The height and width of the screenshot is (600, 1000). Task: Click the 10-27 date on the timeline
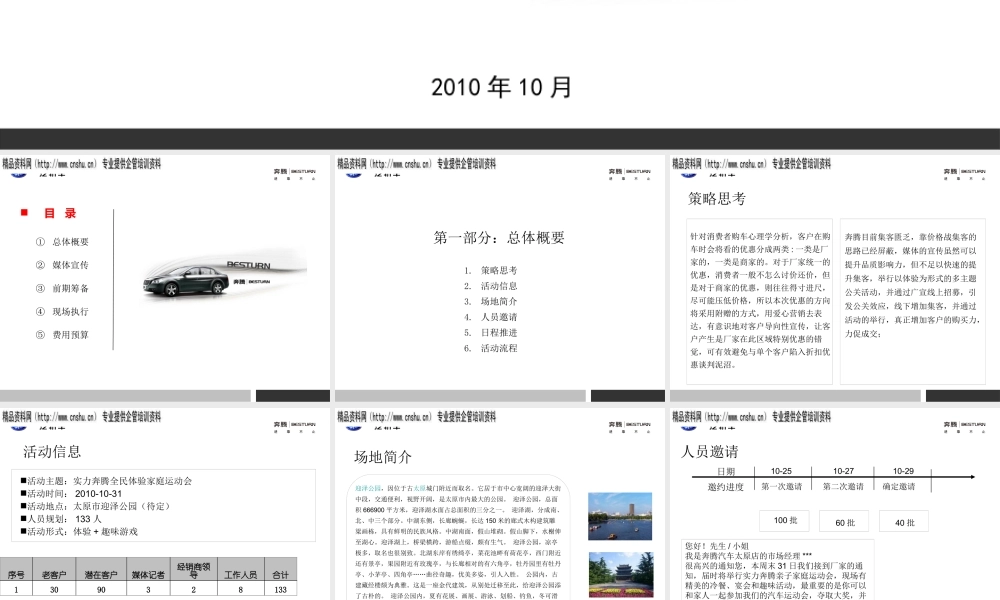point(843,471)
